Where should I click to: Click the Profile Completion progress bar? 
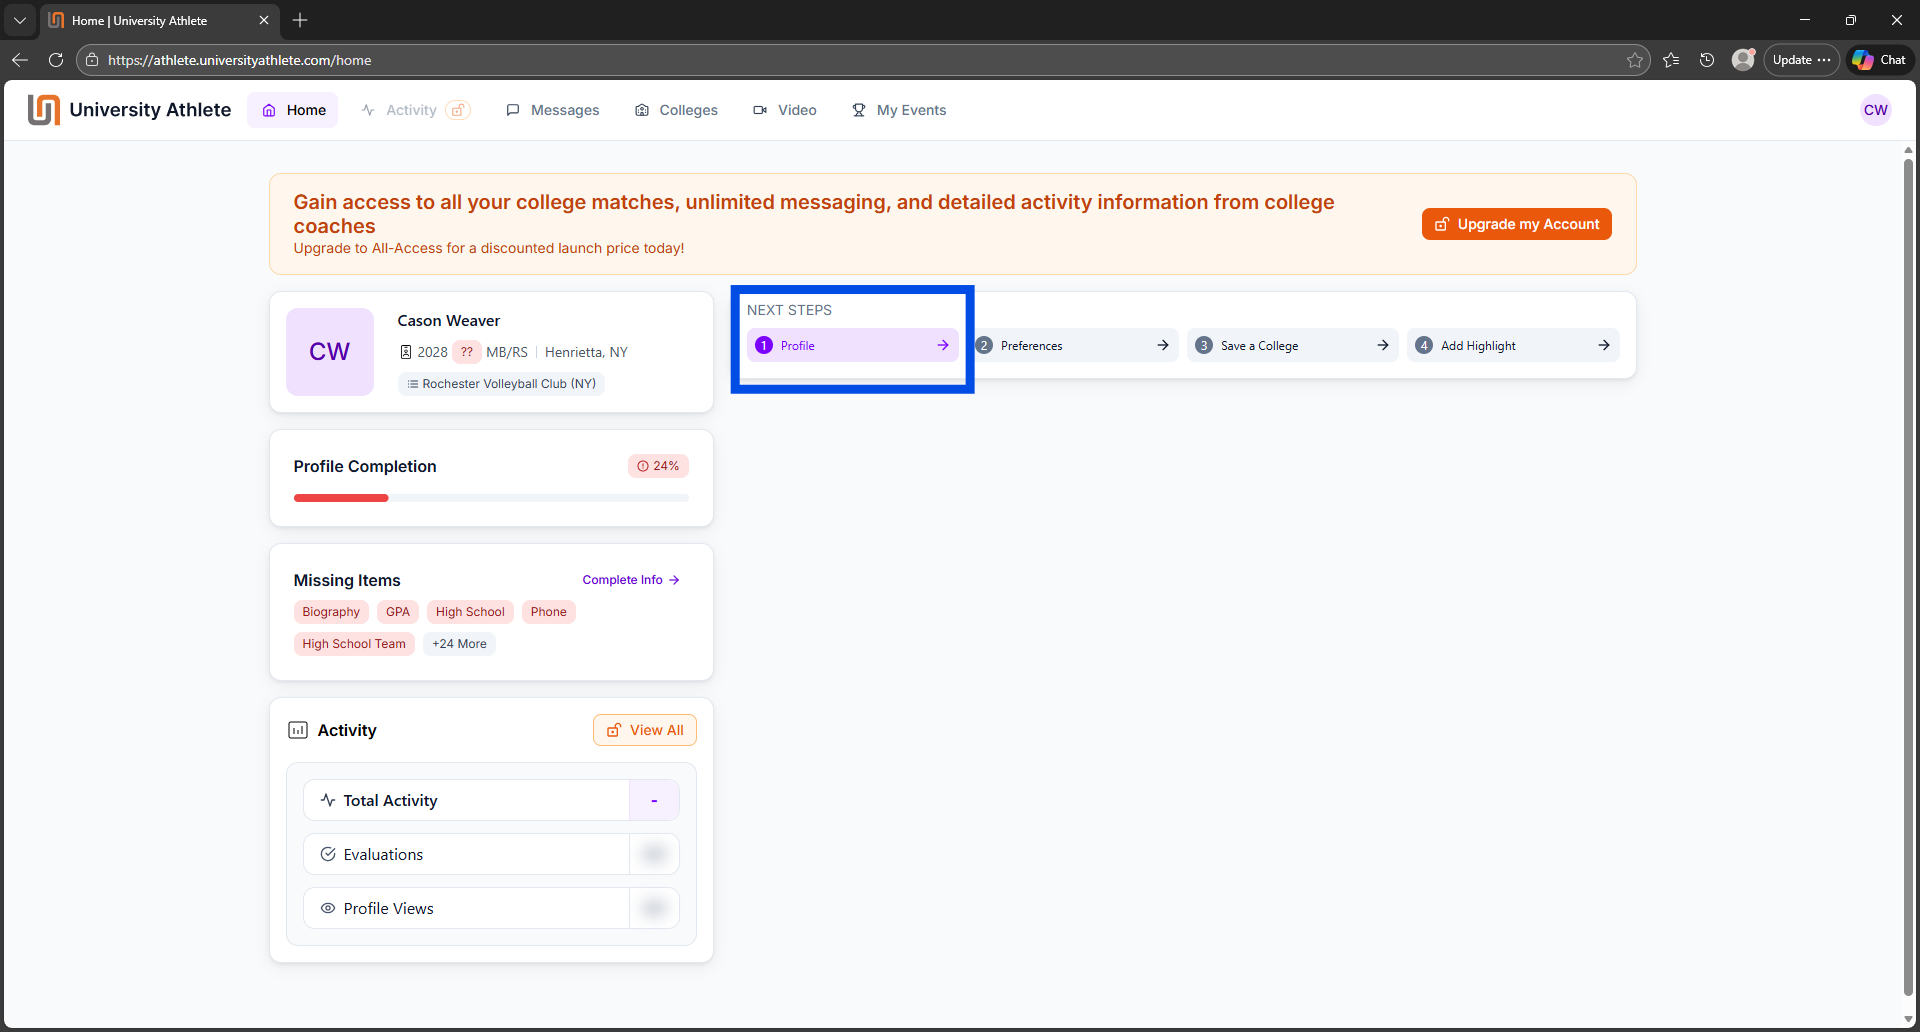point(491,498)
